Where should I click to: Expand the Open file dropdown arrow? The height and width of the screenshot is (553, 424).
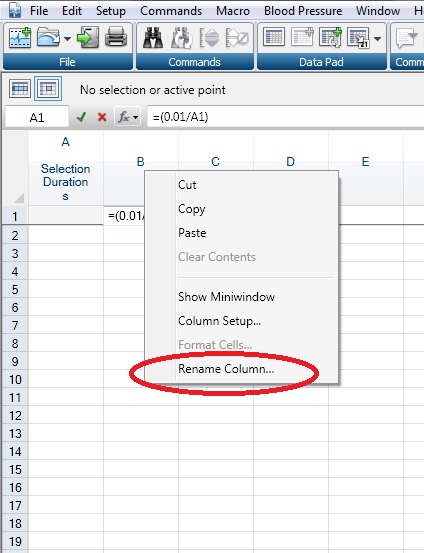coord(67,38)
